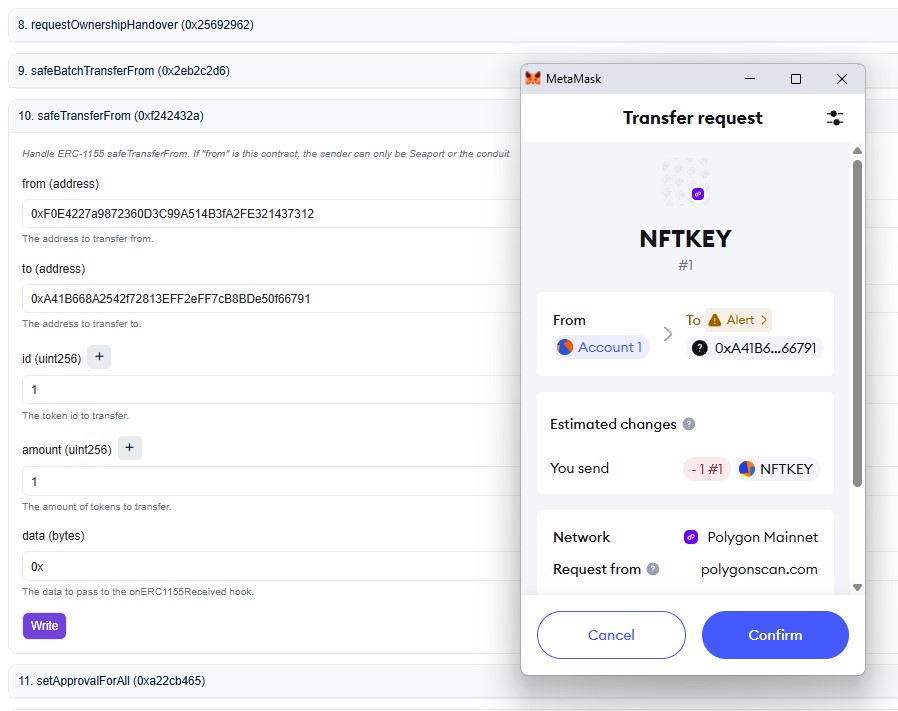This screenshot has height=711, width=898.
Task: Click the purple Write button
Action: 44,626
